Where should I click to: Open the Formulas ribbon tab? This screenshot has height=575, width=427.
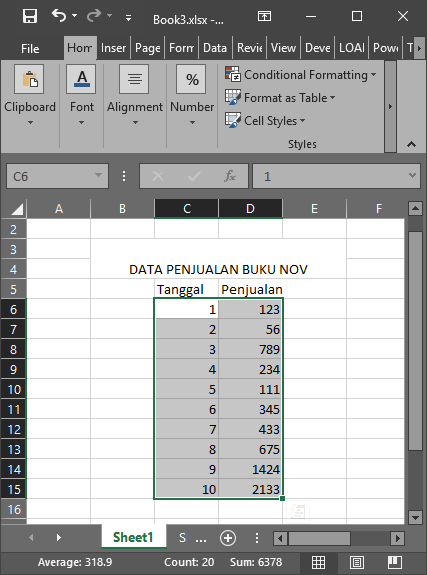181,48
